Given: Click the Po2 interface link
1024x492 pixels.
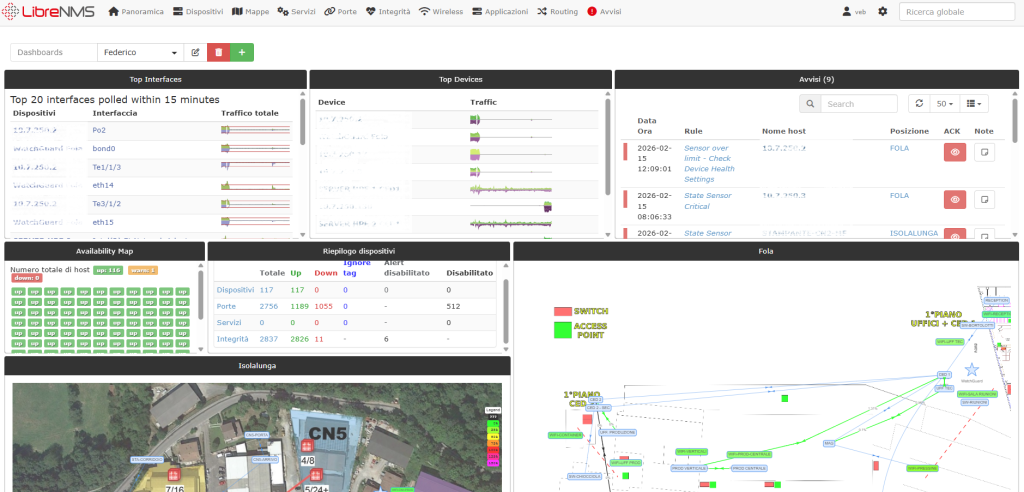Looking at the screenshot, I should [99, 130].
